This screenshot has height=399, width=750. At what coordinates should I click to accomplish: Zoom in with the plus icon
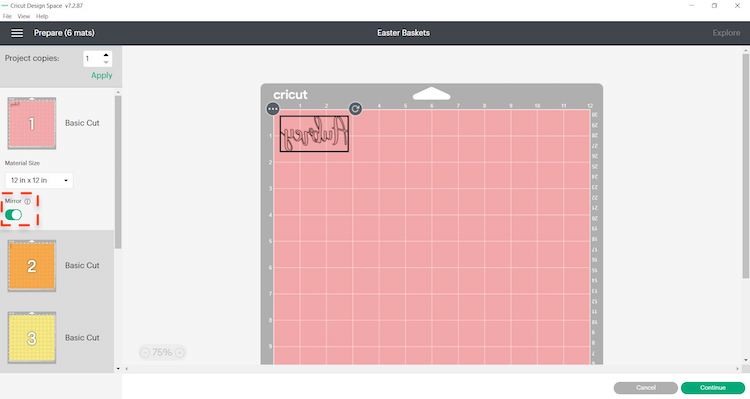(179, 353)
